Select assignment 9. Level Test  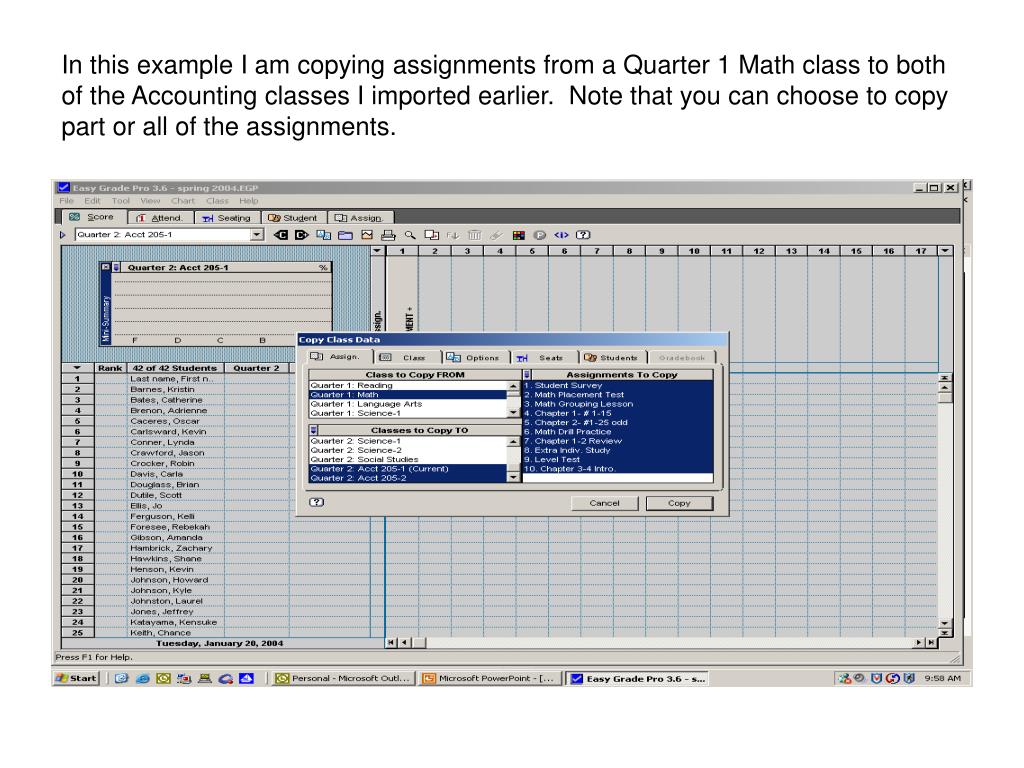(617, 460)
